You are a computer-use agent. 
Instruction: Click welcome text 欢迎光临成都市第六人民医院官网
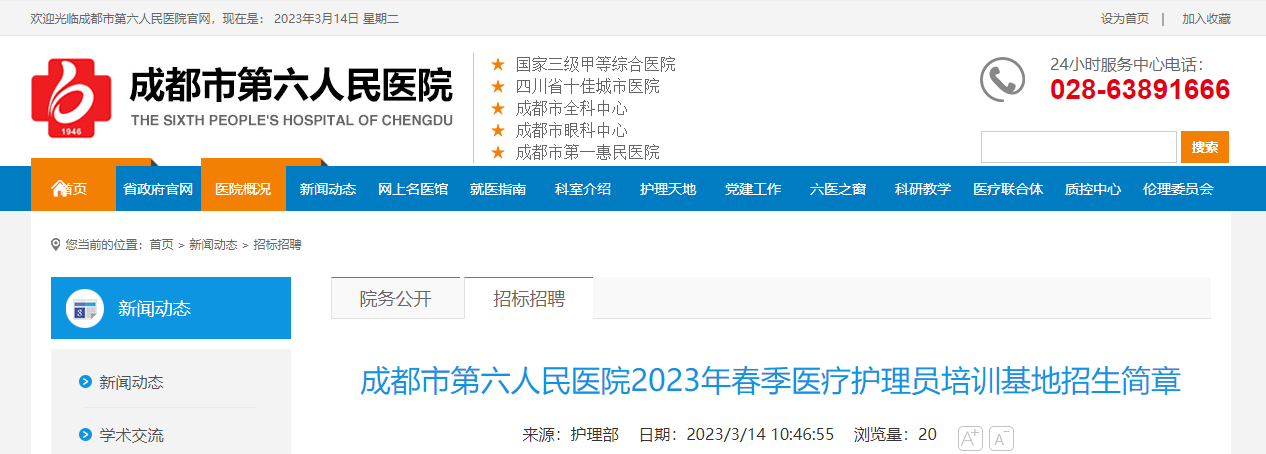[x=121, y=19]
